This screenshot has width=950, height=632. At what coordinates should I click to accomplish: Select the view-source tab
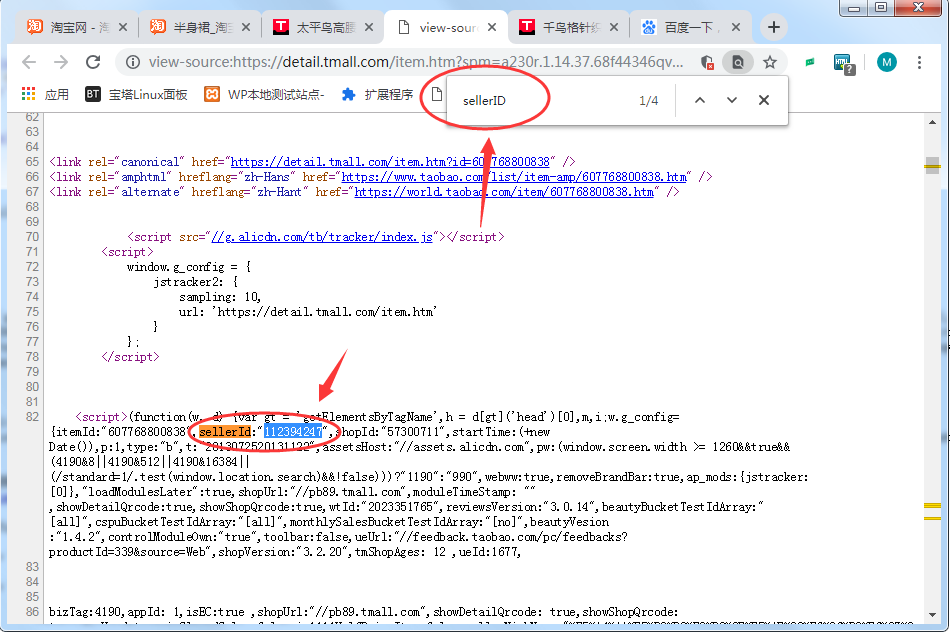[446, 27]
